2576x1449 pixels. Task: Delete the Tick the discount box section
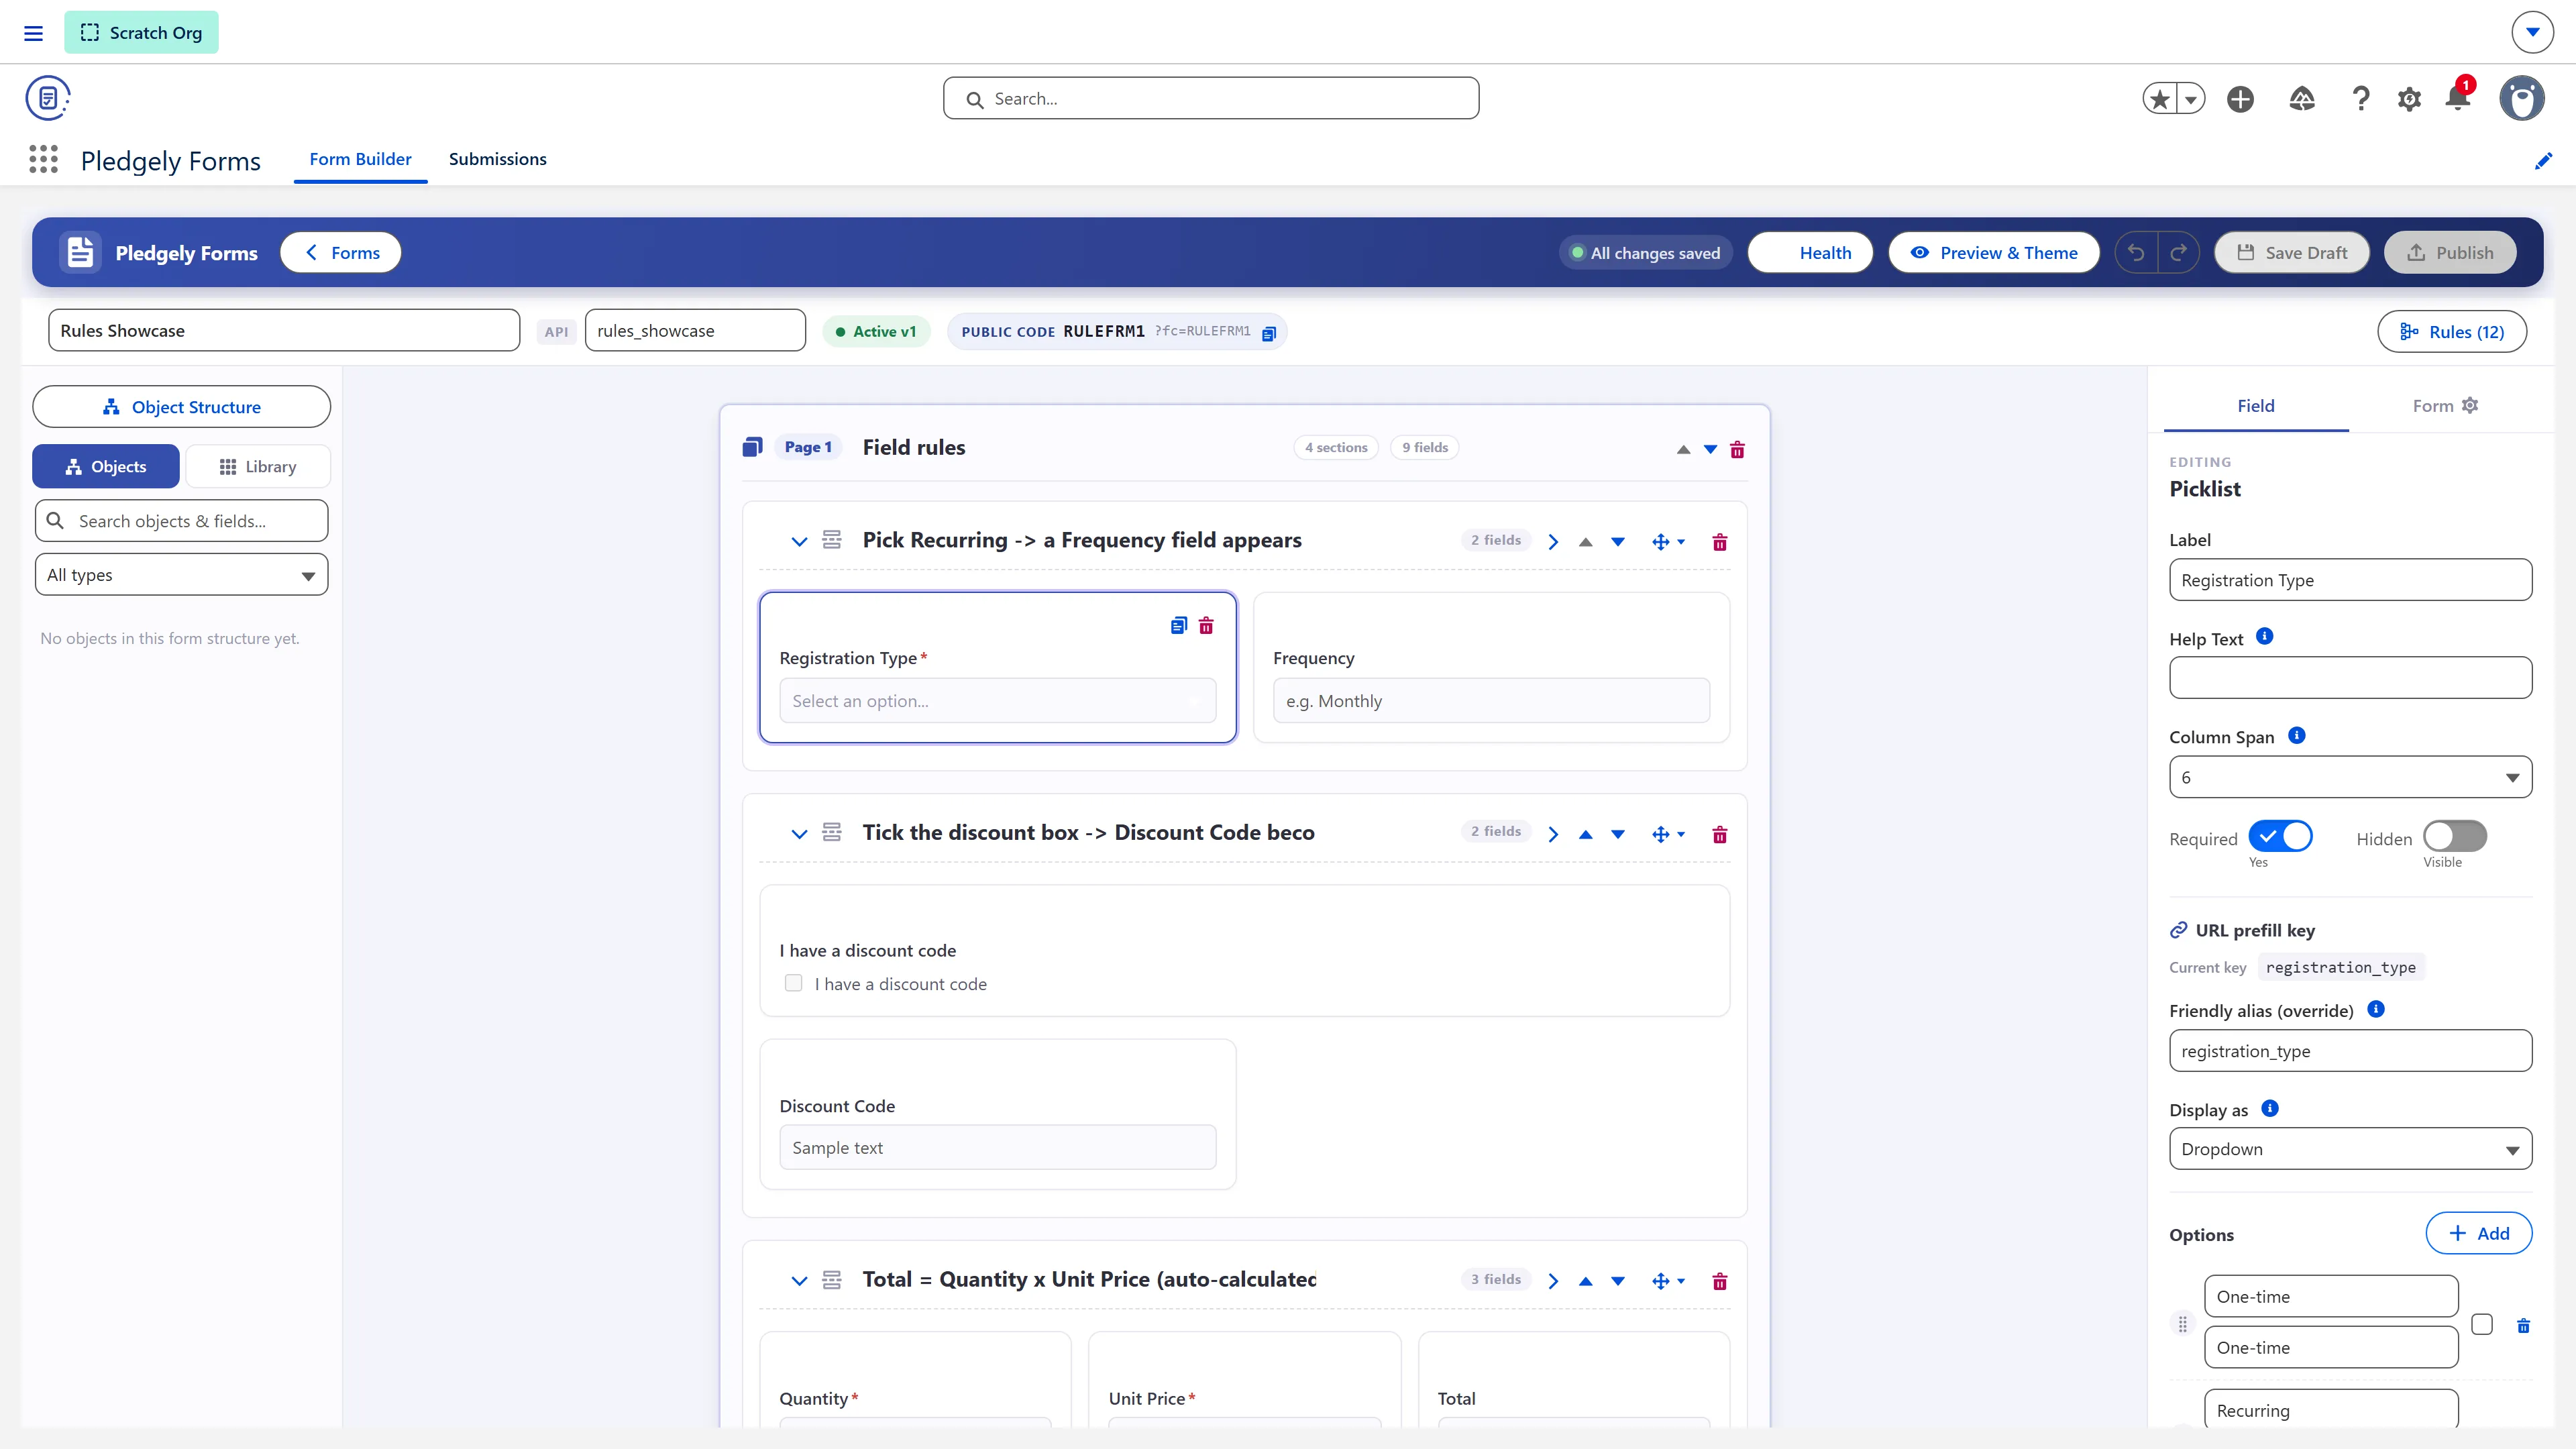1720,835
